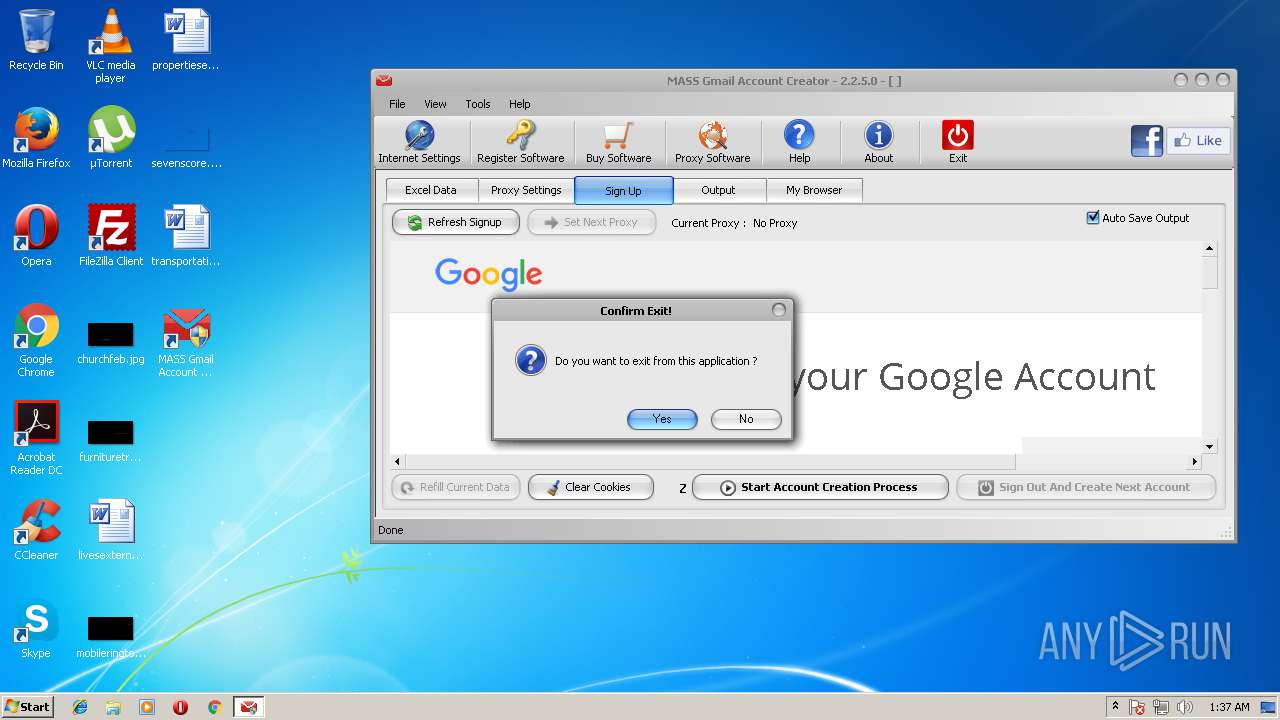Open Recycle Bin on desktop
Image resolution: width=1280 pixels, height=720 pixels.
coord(36,40)
